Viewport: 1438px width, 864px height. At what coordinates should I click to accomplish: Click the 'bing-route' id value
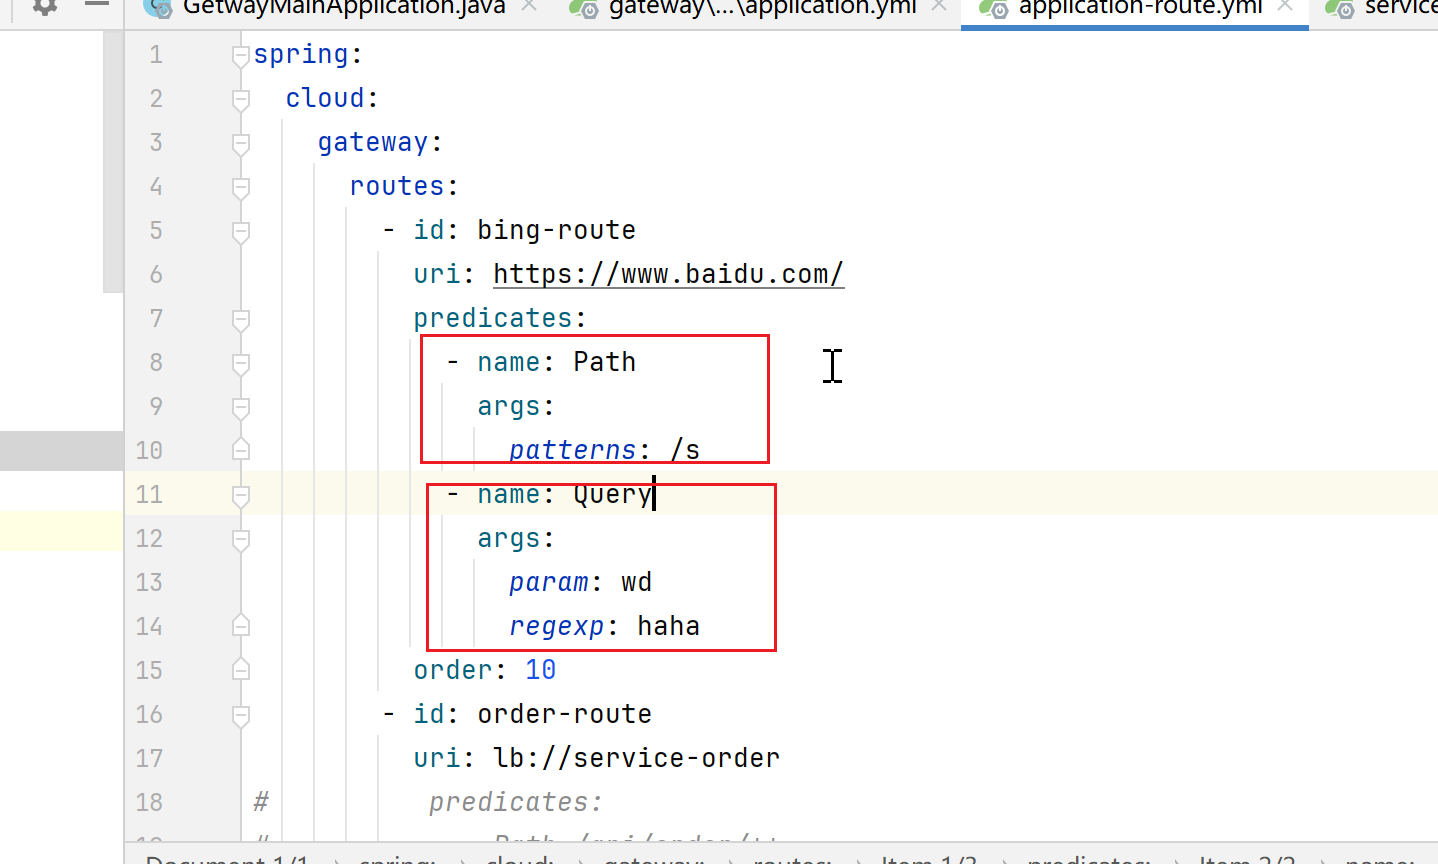[x=557, y=230]
